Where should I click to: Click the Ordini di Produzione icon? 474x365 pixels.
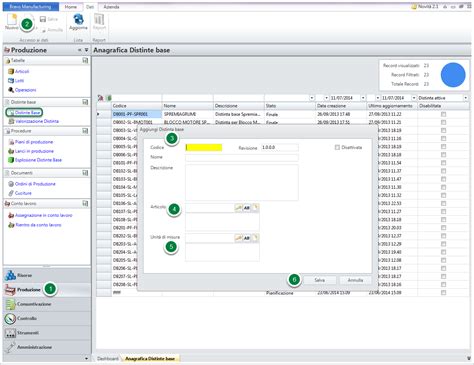tap(11, 184)
